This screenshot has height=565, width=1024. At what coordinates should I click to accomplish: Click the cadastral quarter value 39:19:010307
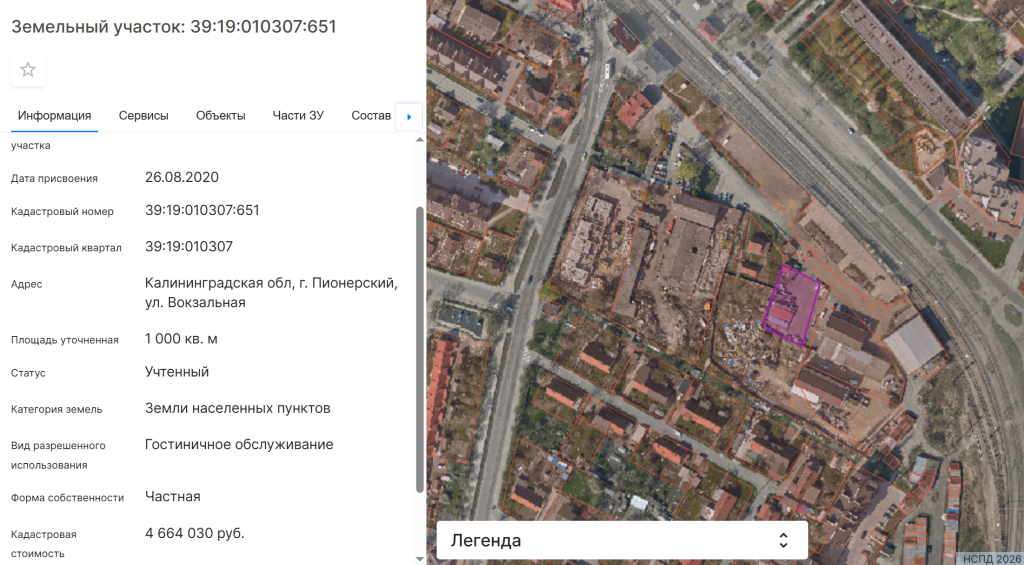point(189,247)
